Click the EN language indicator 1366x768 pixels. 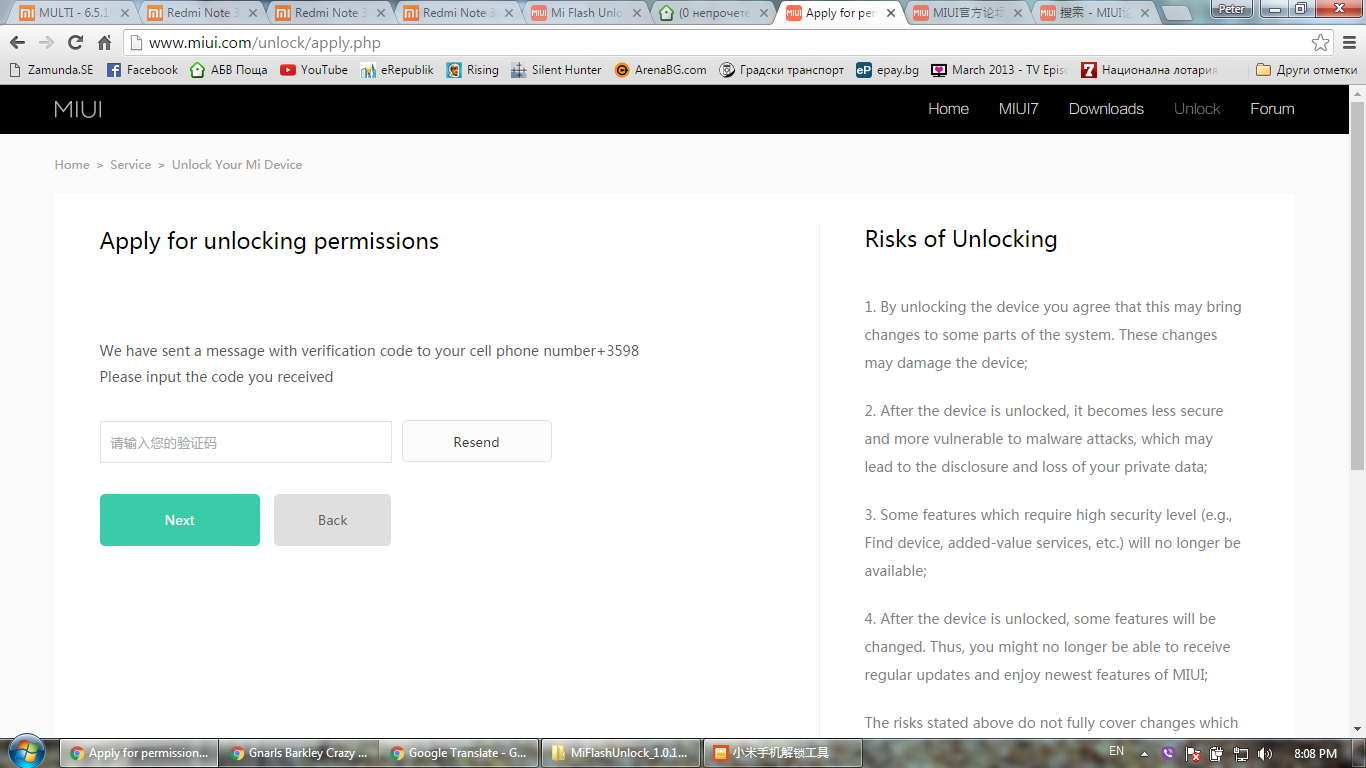(x=1116, y=751)
